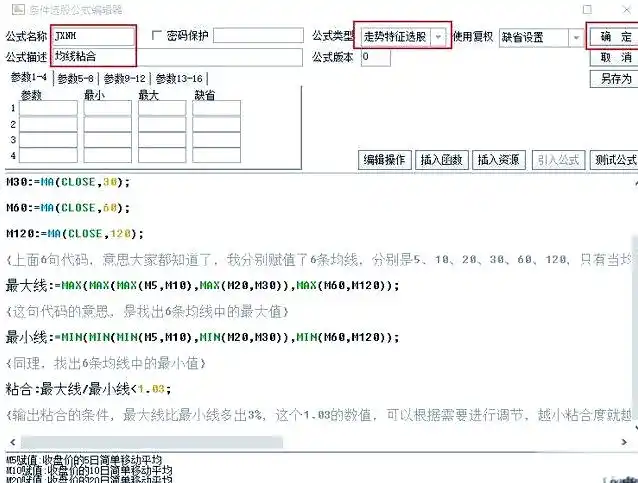Click the row 3 最小 field
The height and width of the screenshot is (483, 638).
(x=108, y=140)
